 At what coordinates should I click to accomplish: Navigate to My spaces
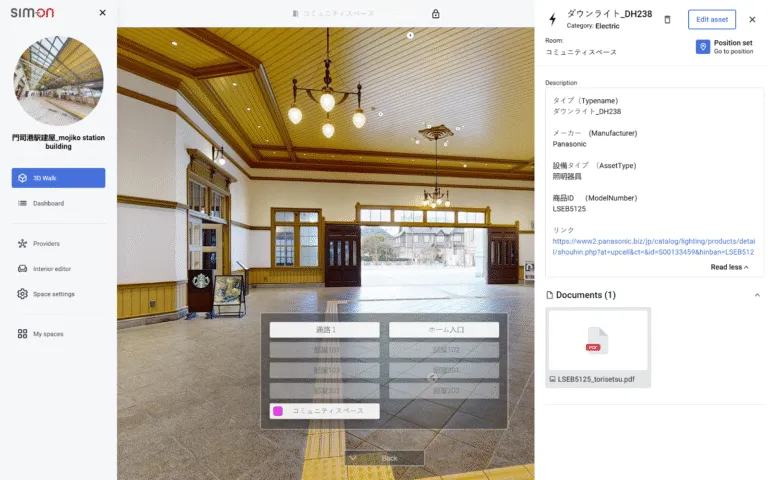point(47,333)
